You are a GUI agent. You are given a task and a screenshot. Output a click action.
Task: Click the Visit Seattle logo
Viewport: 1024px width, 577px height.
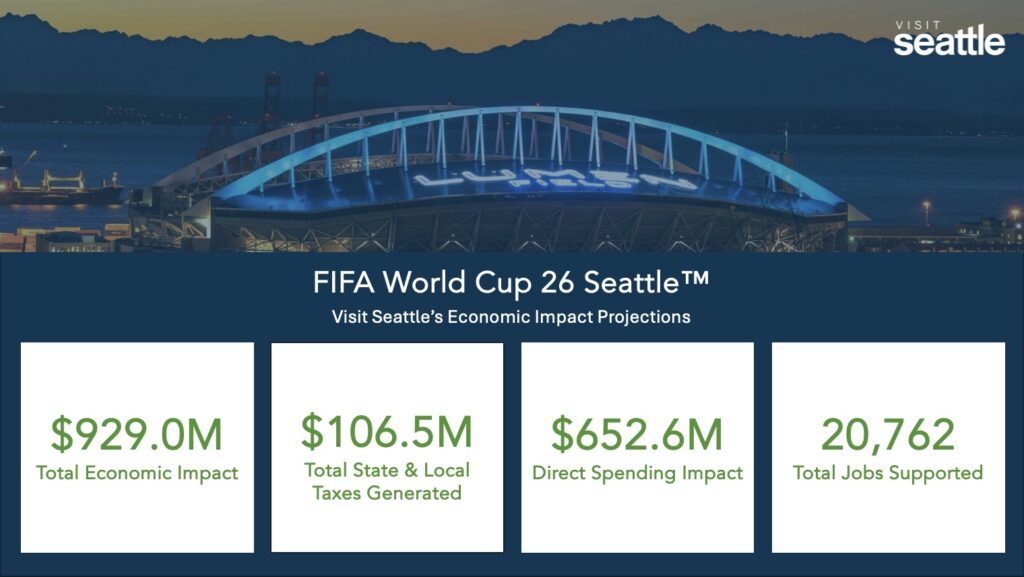tap(949, 40)
